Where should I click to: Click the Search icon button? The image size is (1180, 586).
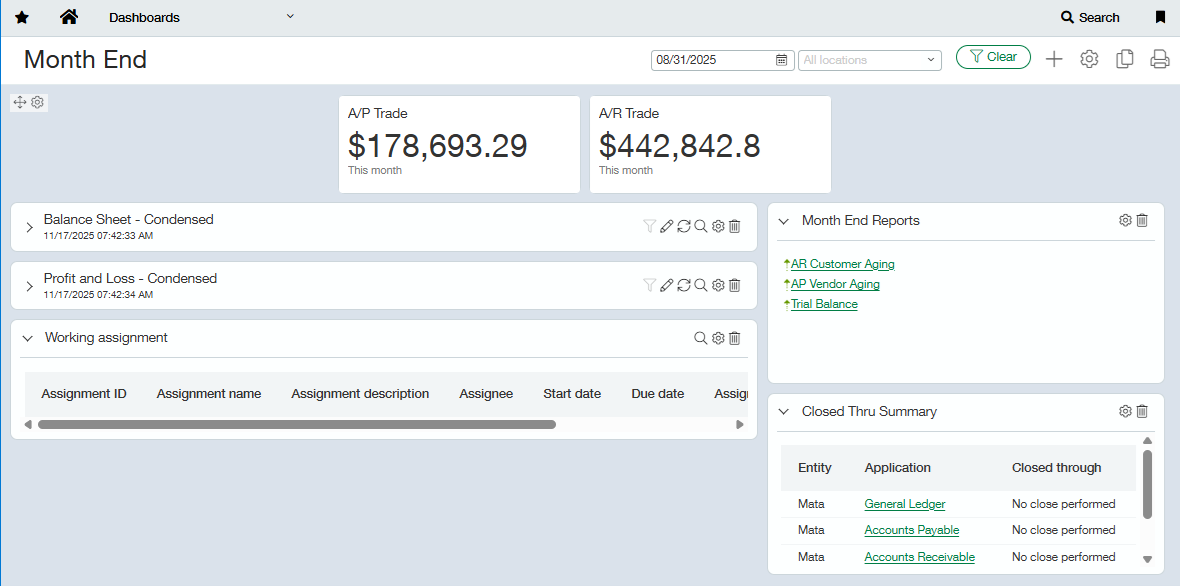(1090, 17)
